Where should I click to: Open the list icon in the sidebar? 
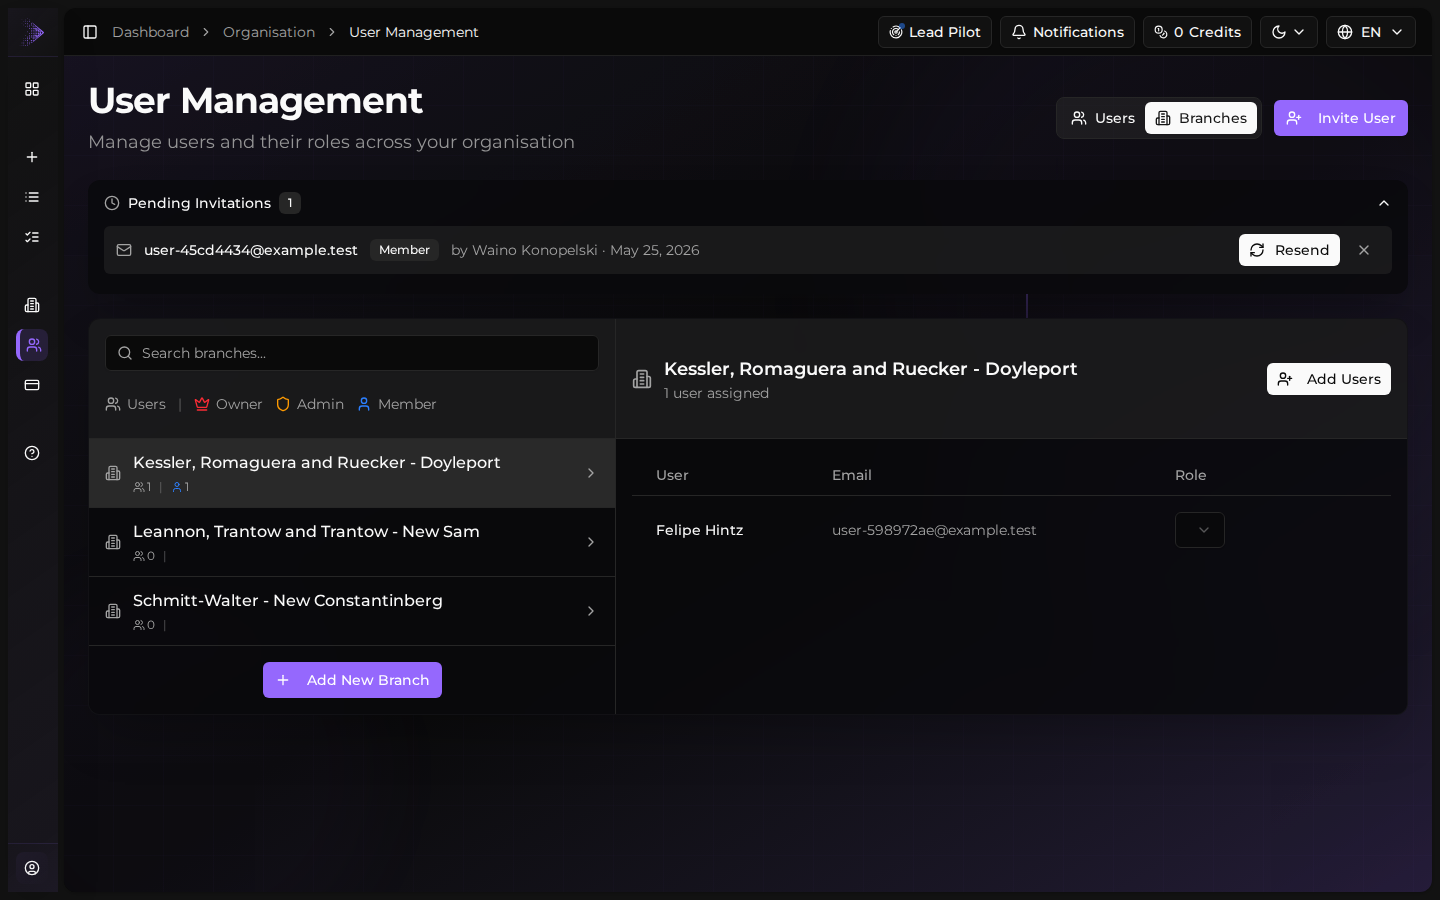(x=32, y=197)
